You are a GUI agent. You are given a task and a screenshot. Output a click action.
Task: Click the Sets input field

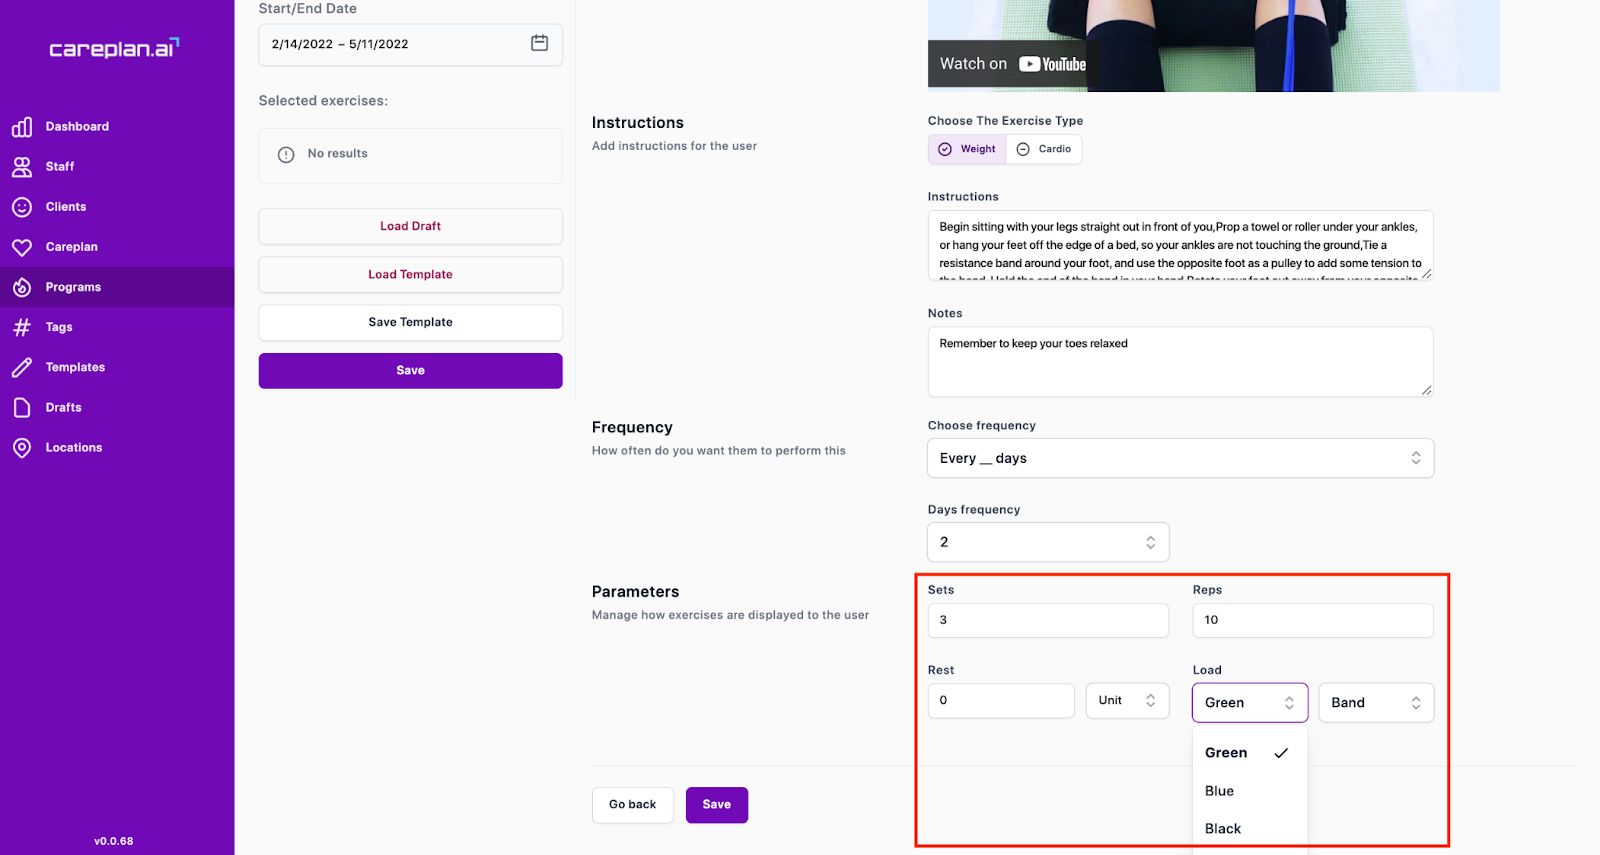pyautogui.click(x=1048, y=620)
